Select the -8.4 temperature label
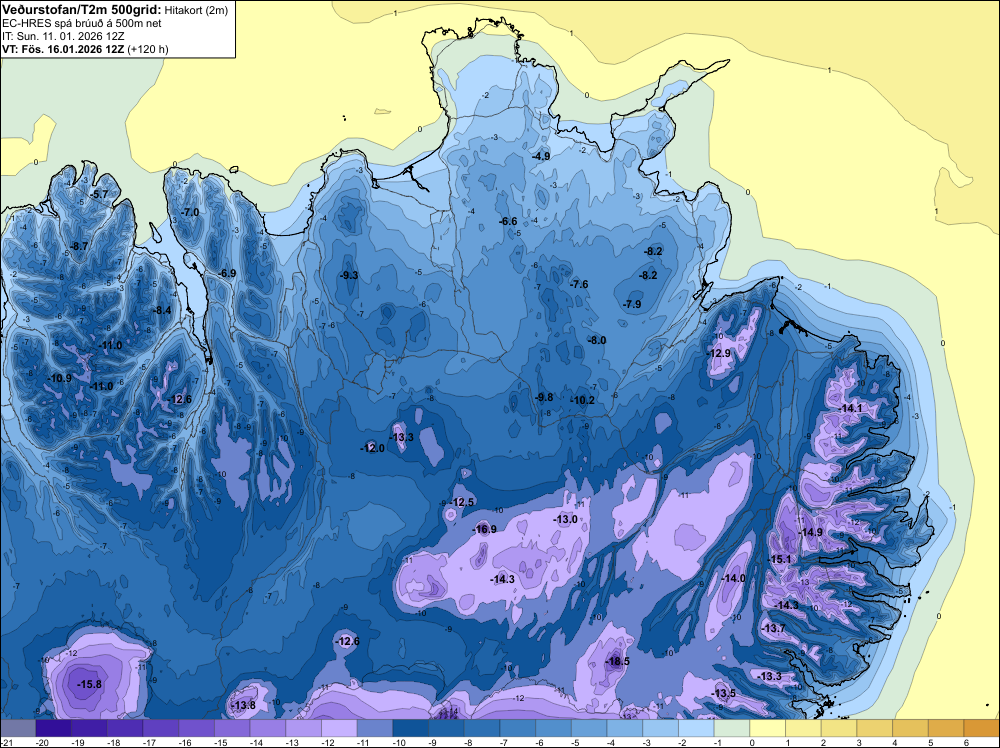 pyautogui.click(x=163, y=311)
